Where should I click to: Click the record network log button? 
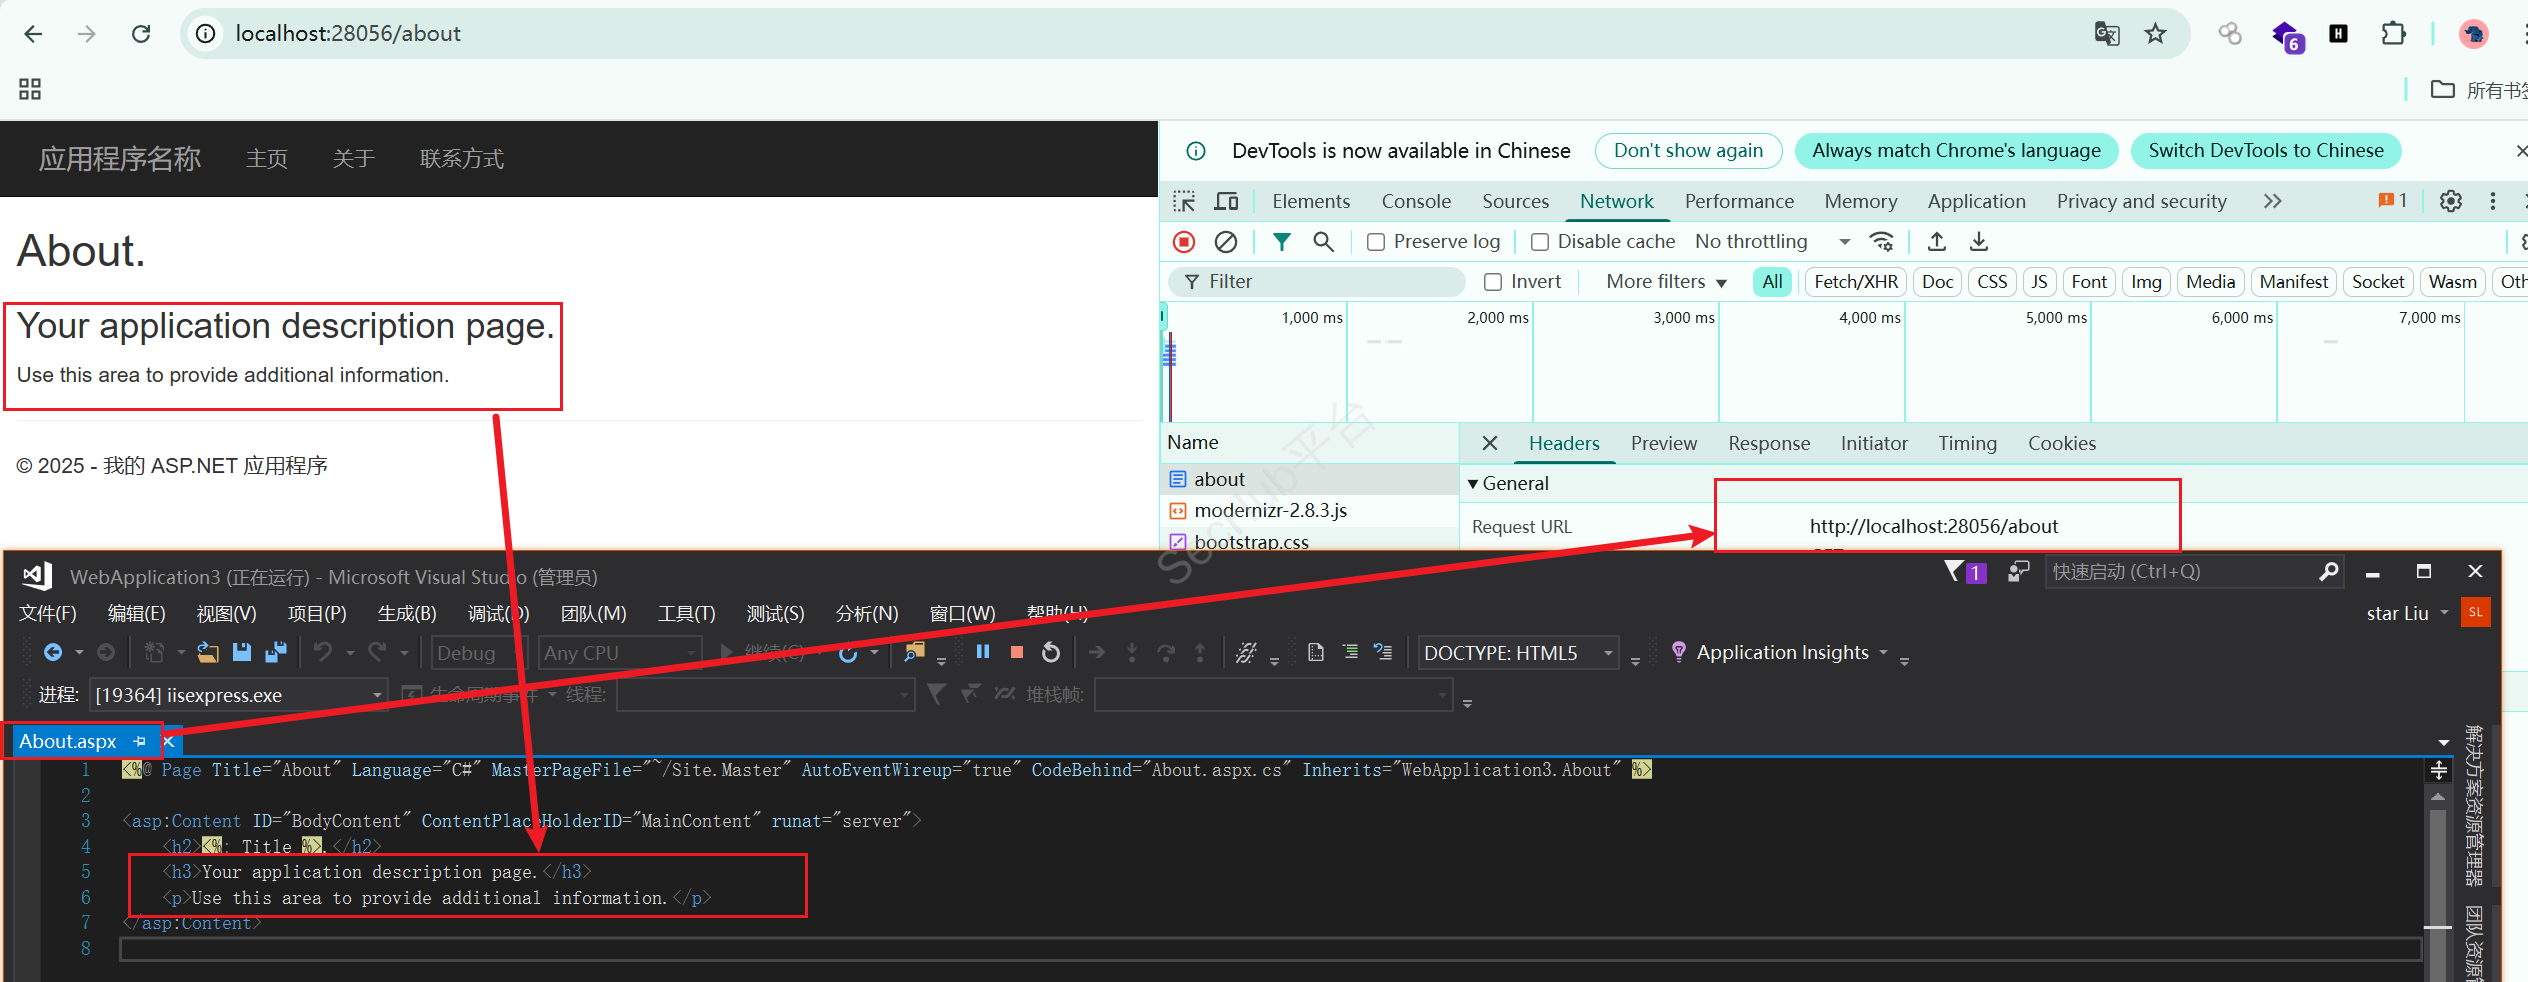(1184, 242)
